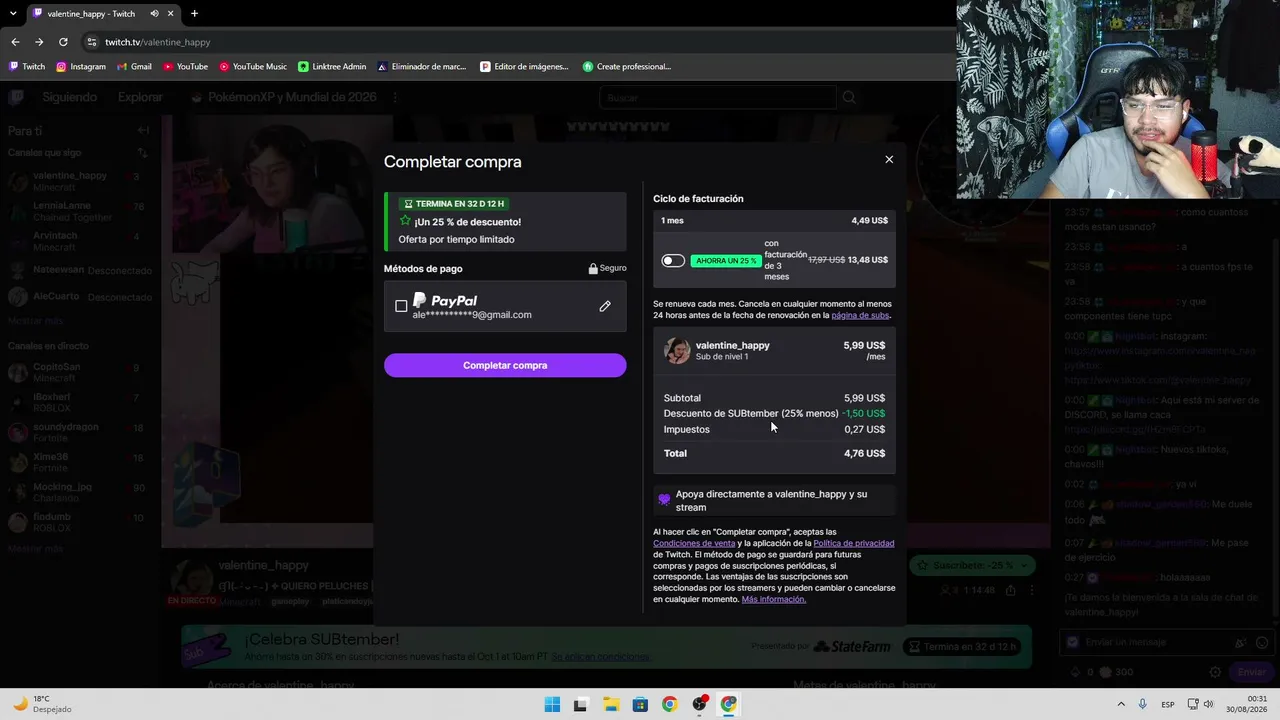The image size is (1280, 720).
Task: Close the Completar compra dialog
Action: 889,160
